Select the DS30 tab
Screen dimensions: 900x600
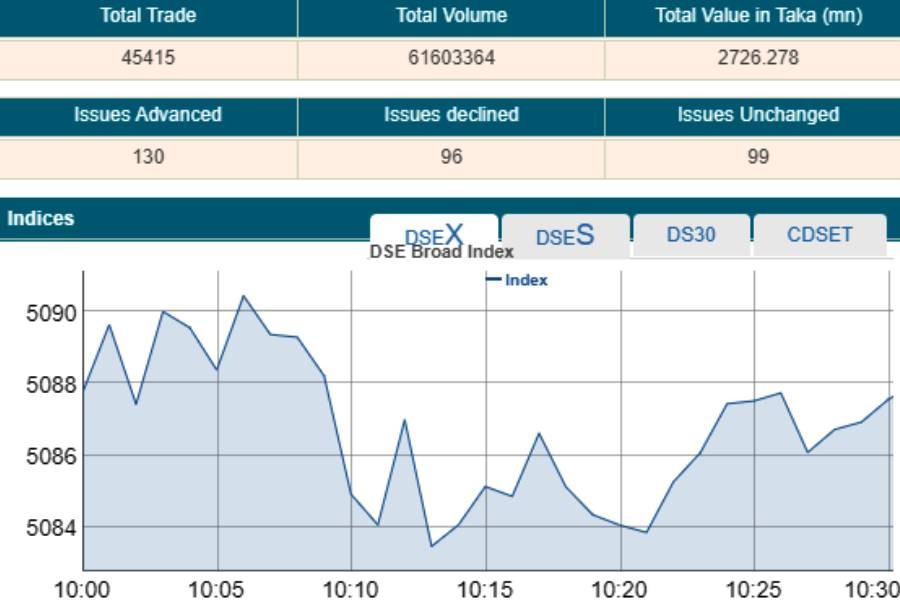691,235
